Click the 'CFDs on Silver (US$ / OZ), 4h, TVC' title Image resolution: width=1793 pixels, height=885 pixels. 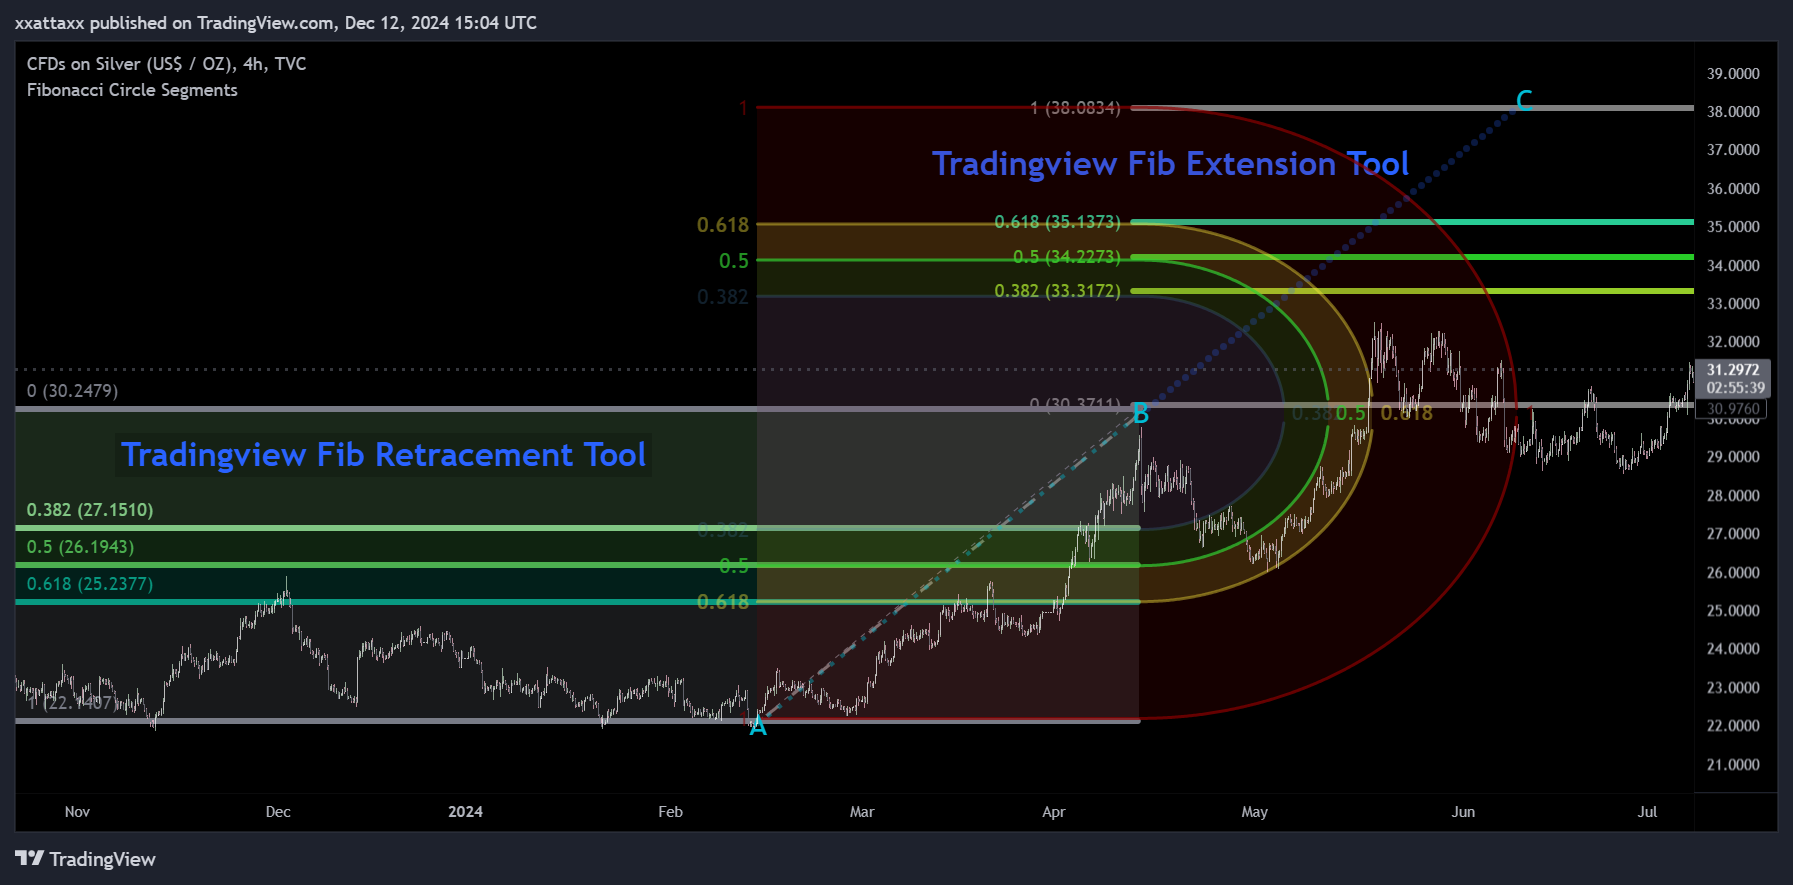[166, 64]
